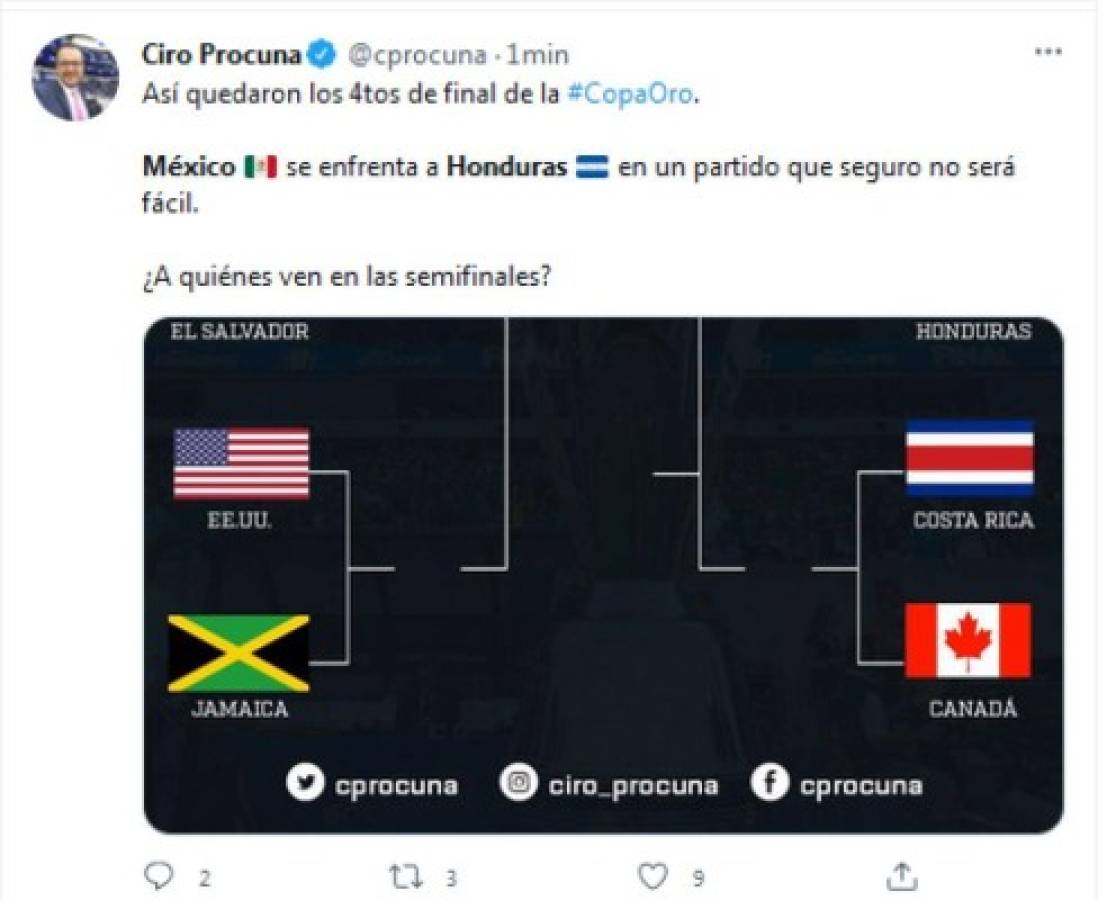Click the Ciro Procuna display name
The image size is (1116, 900).
coord(221,53)
